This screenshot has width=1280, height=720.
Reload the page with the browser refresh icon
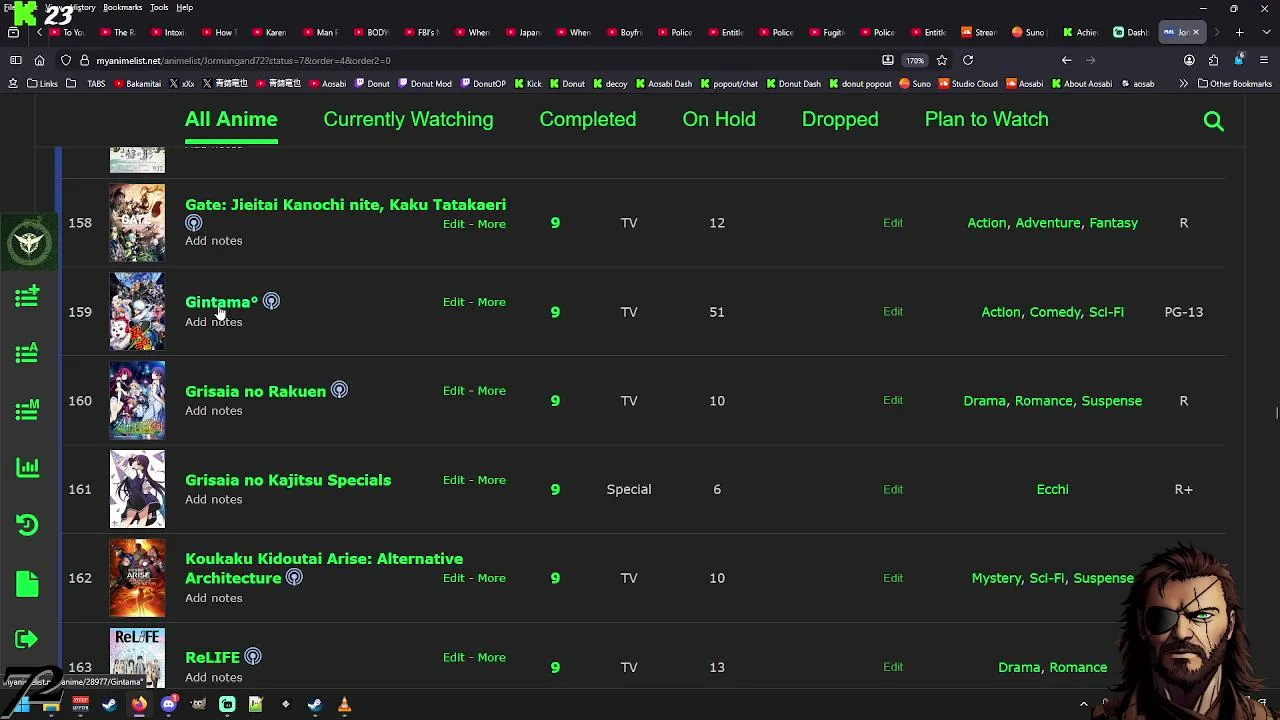click(x=968, y=60)
